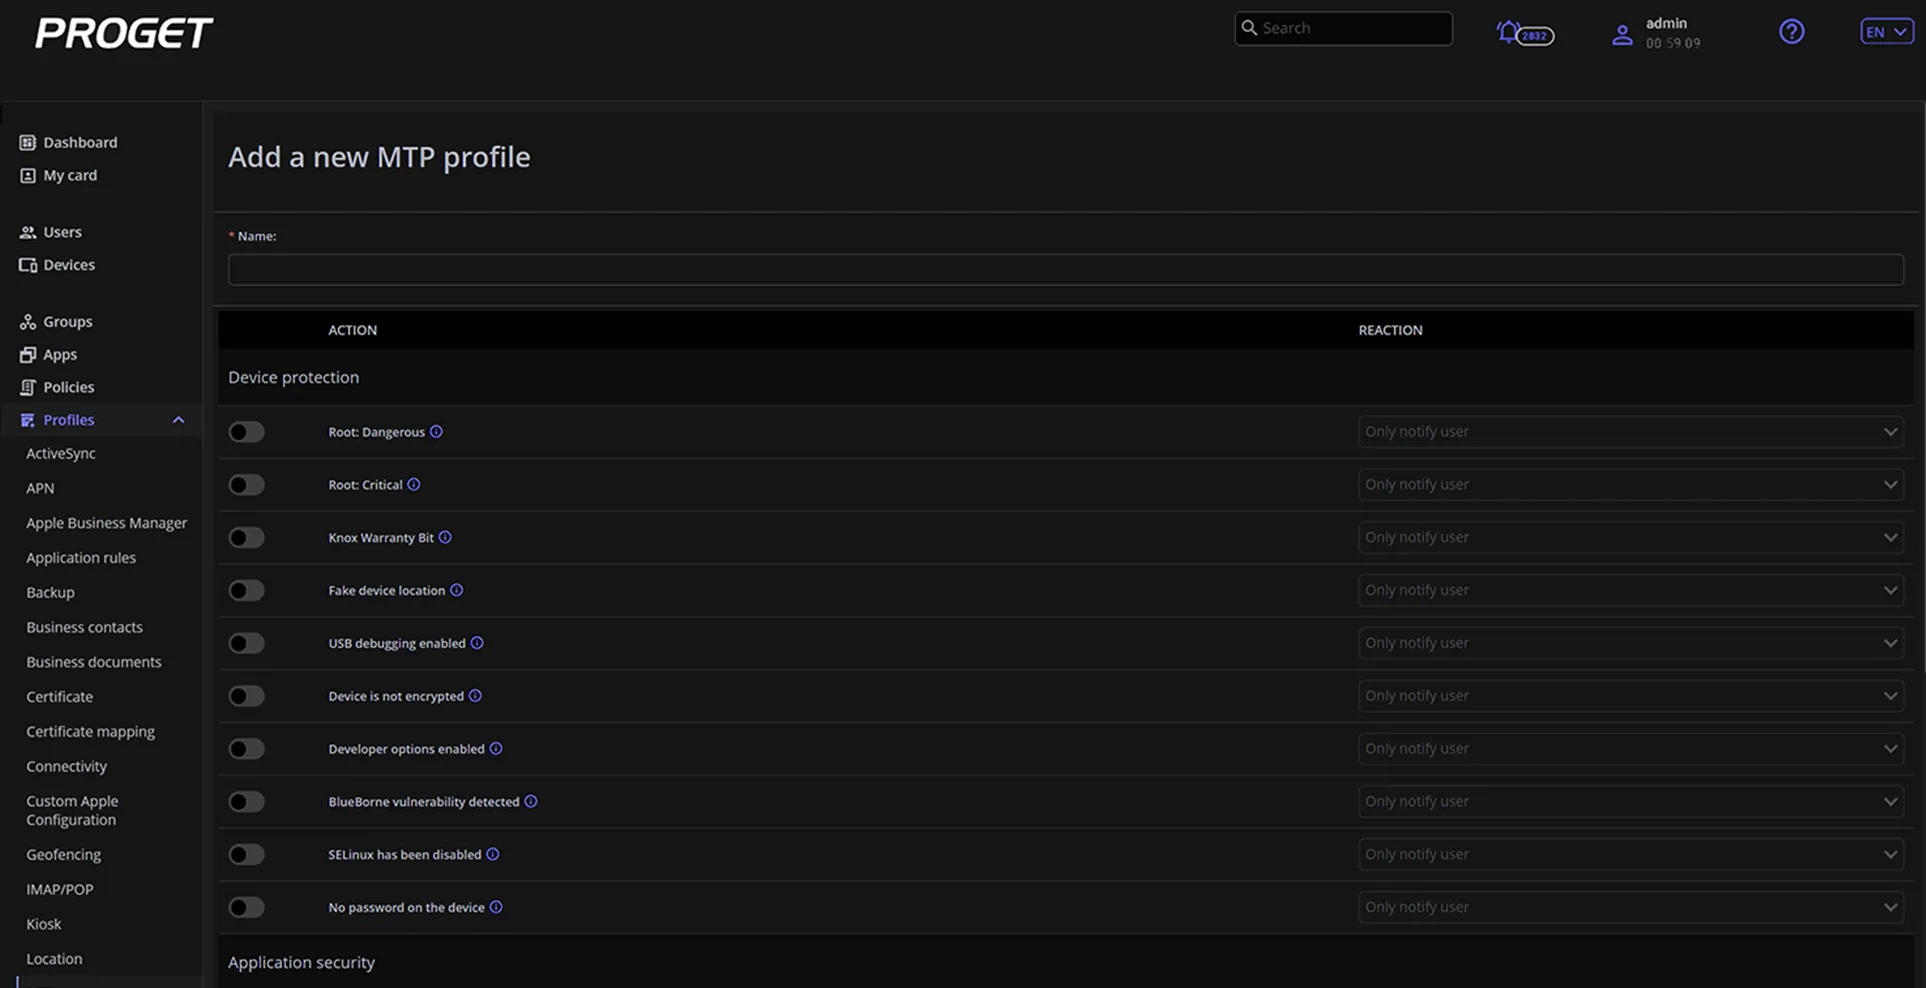Click the search magnifier icon
Screen dimensions: 1926x988
click(x=1249, y=28)
